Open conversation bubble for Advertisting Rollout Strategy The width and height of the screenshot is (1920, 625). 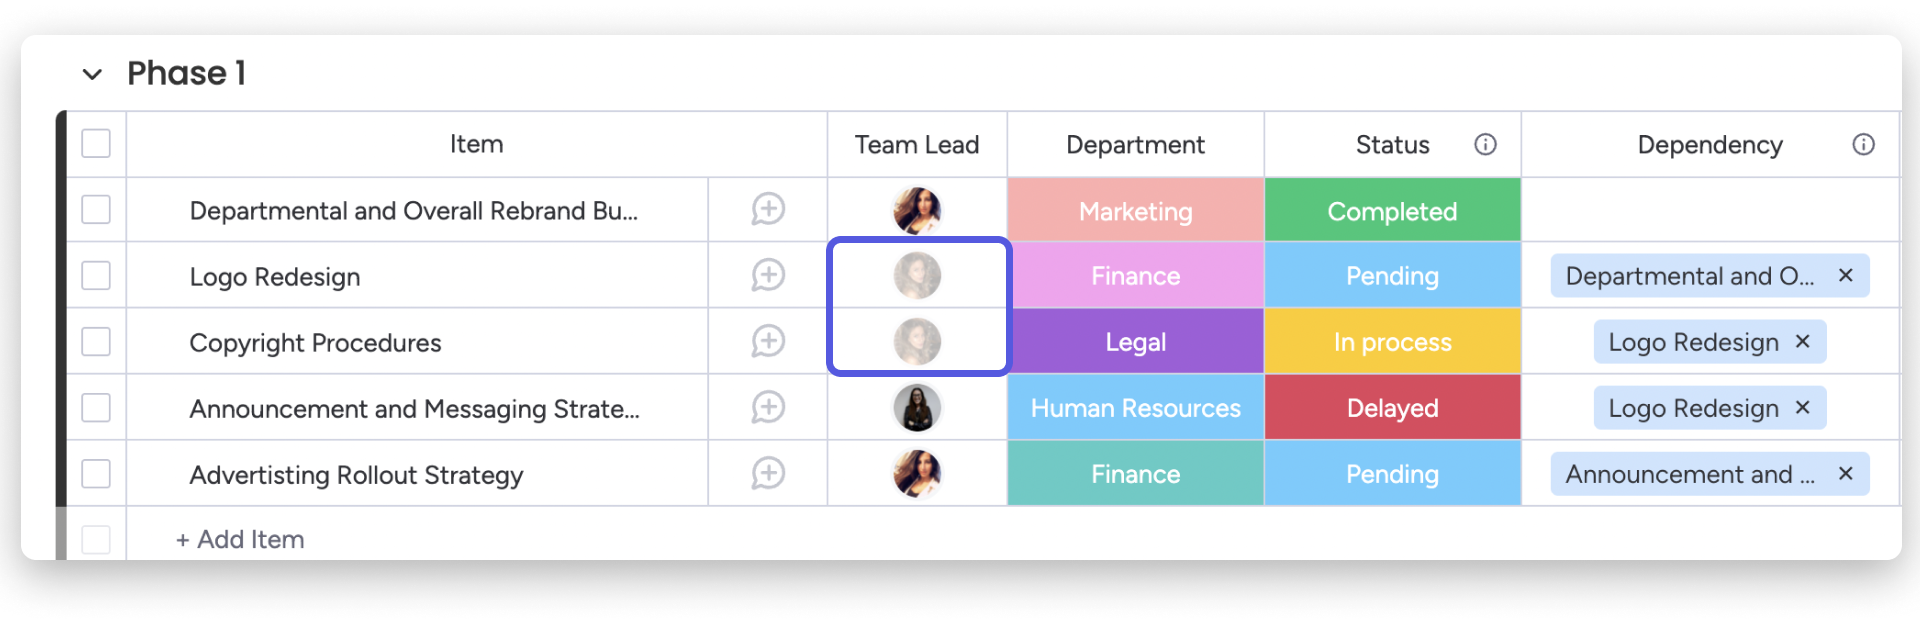click(768, 473)
